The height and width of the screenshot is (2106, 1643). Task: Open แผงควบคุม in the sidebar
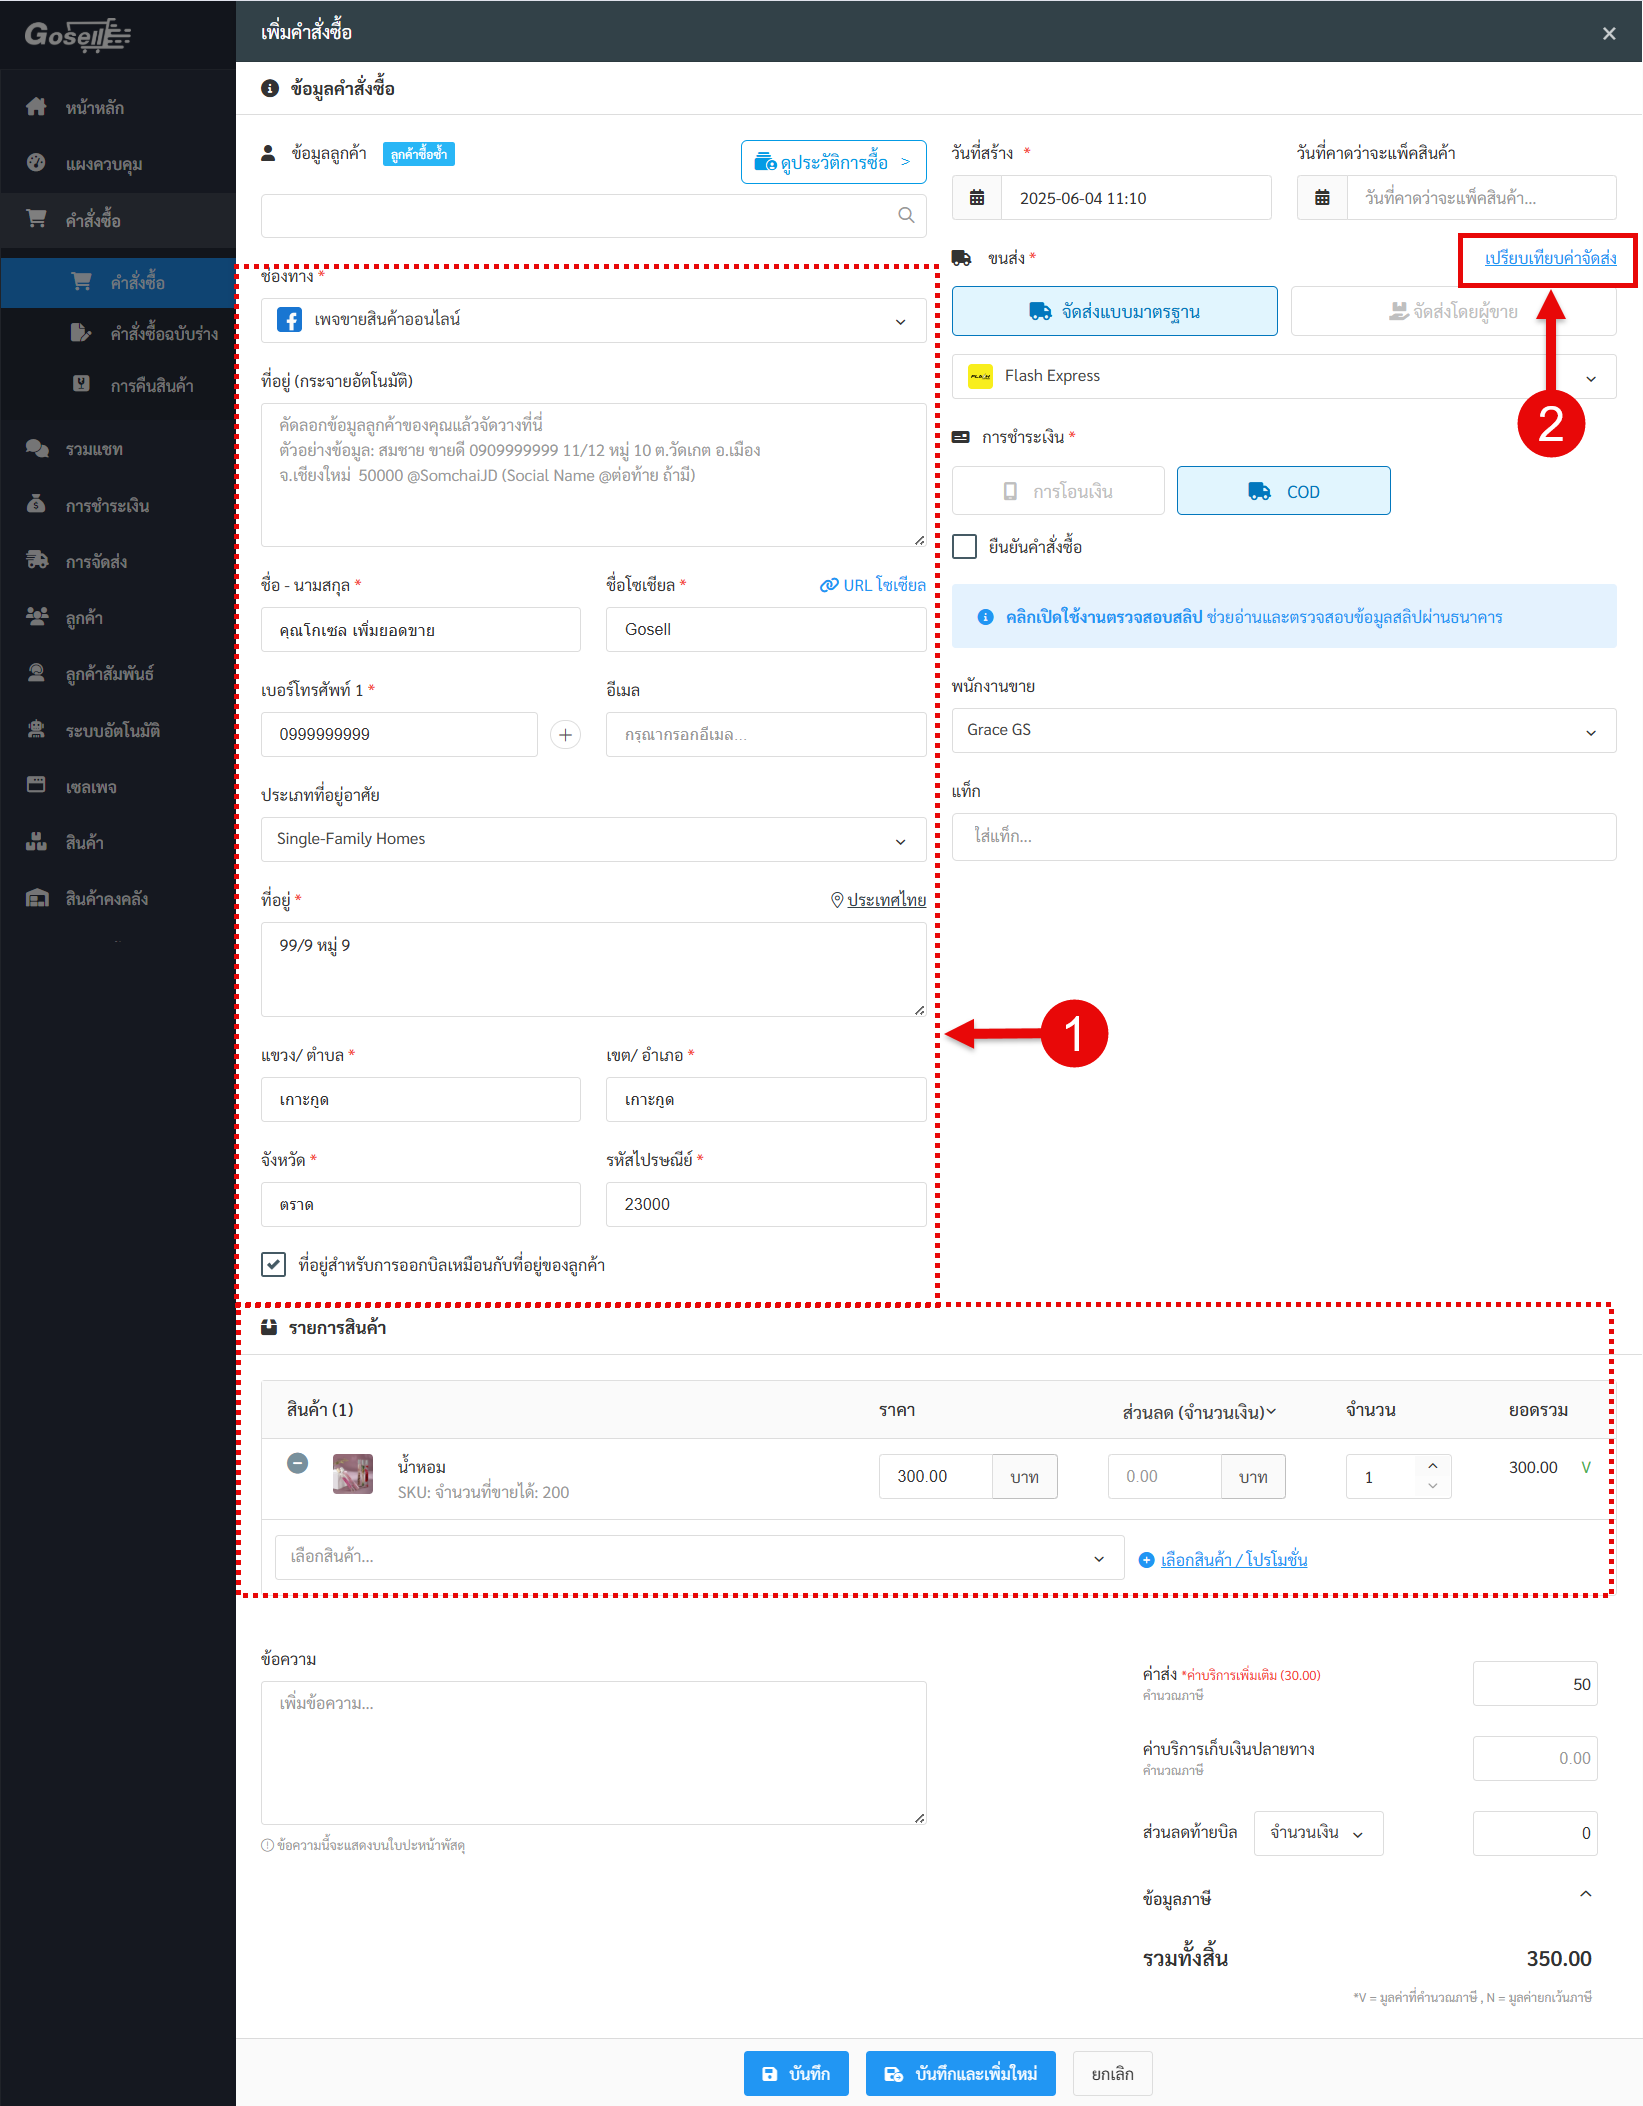pyautogui.click(x=104, y=164)
